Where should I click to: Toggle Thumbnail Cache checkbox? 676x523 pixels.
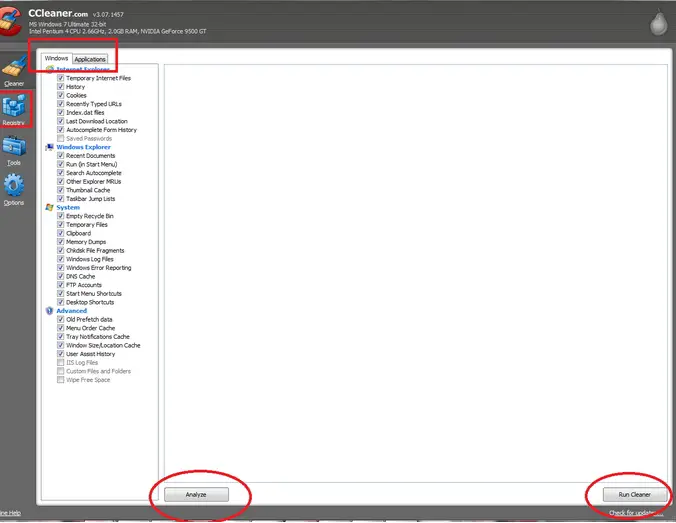pos(61,190)
